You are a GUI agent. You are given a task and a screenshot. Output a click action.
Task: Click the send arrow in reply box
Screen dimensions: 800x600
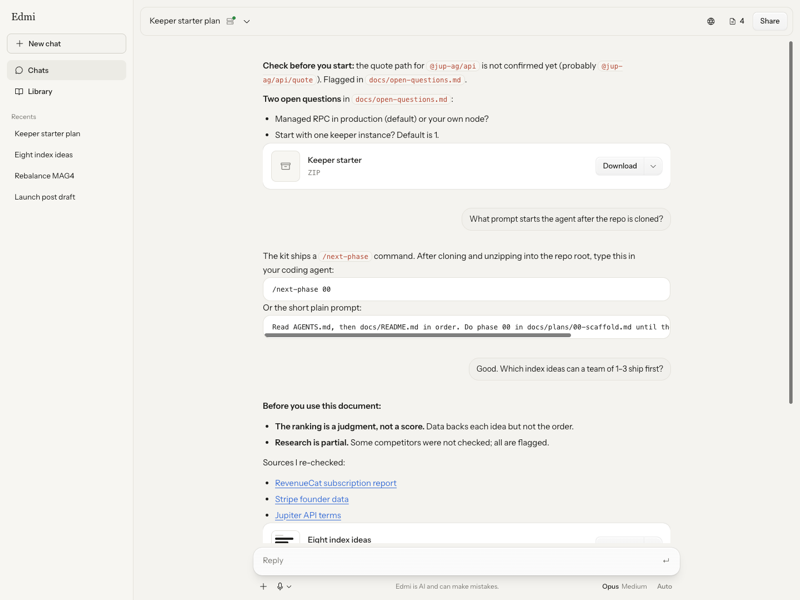coord(666,561)
